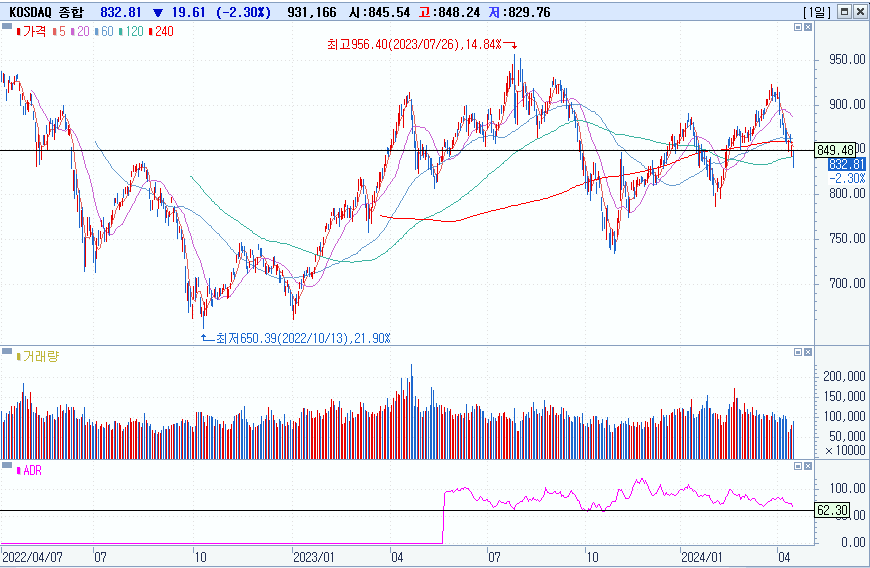Click the 2022/04/07 start date label
The image size is (870, 568).
click(x=33, y=557)
